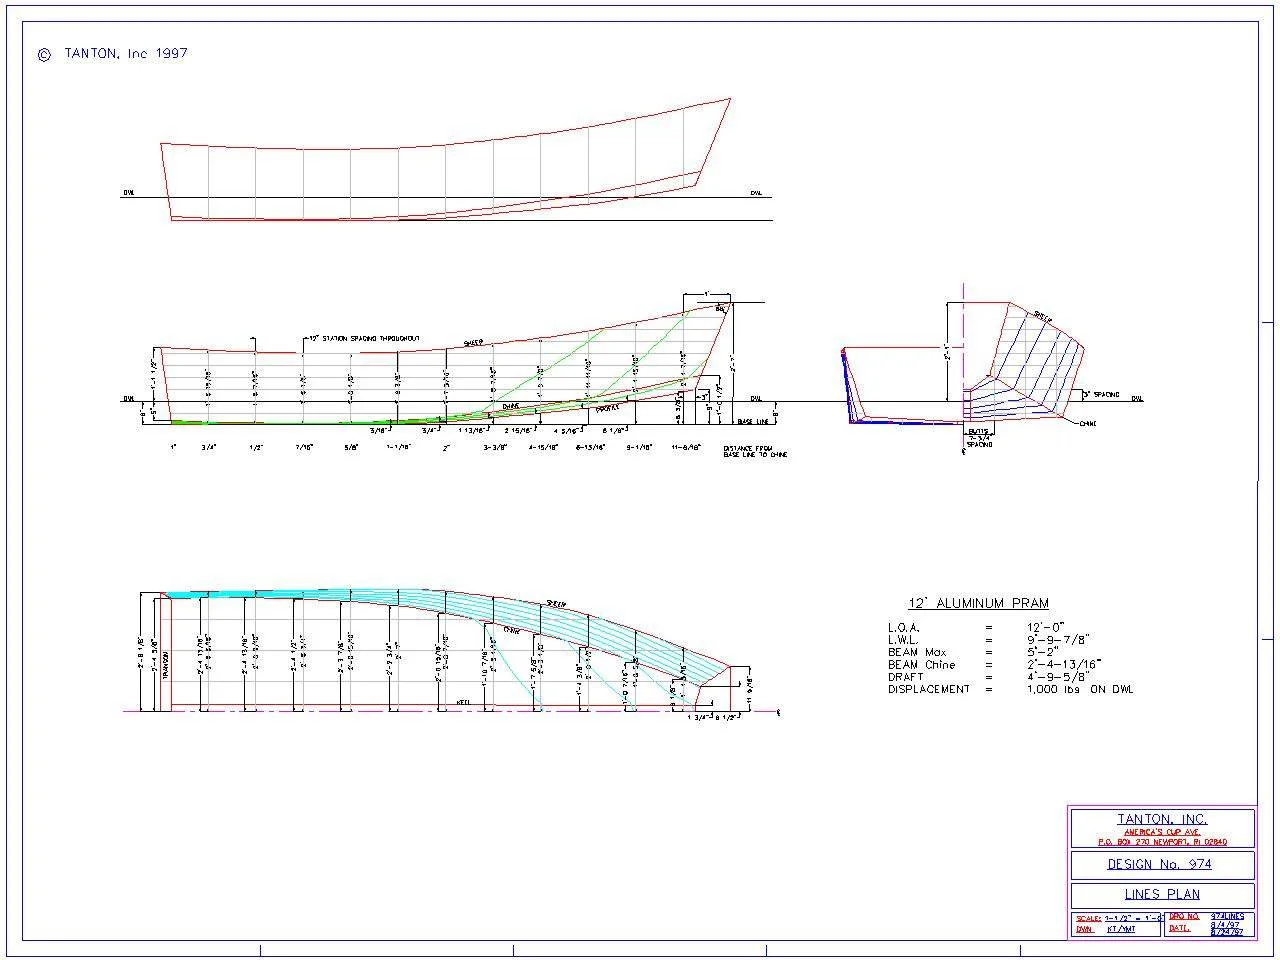Click the '1-1/16"' chine distance value
The image size is (1280, 960).
tap(398, 447)
